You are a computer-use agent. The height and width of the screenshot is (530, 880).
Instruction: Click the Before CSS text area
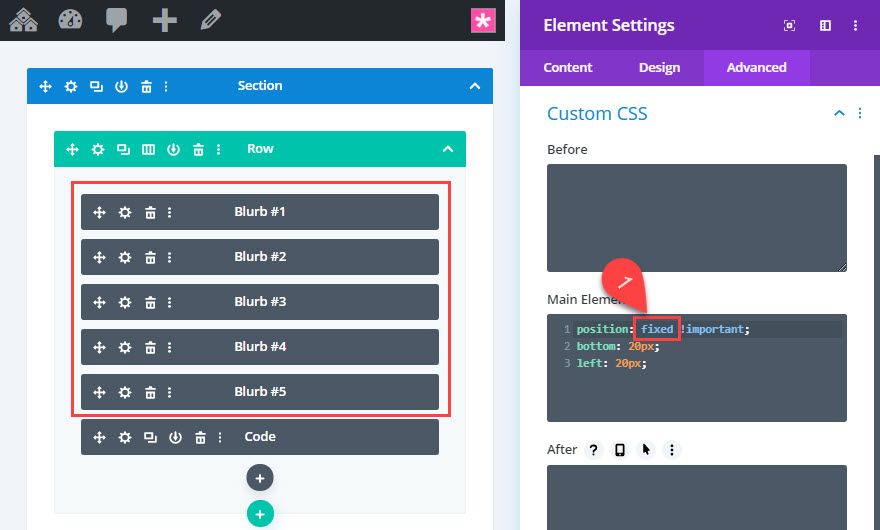tap(696, 218)
